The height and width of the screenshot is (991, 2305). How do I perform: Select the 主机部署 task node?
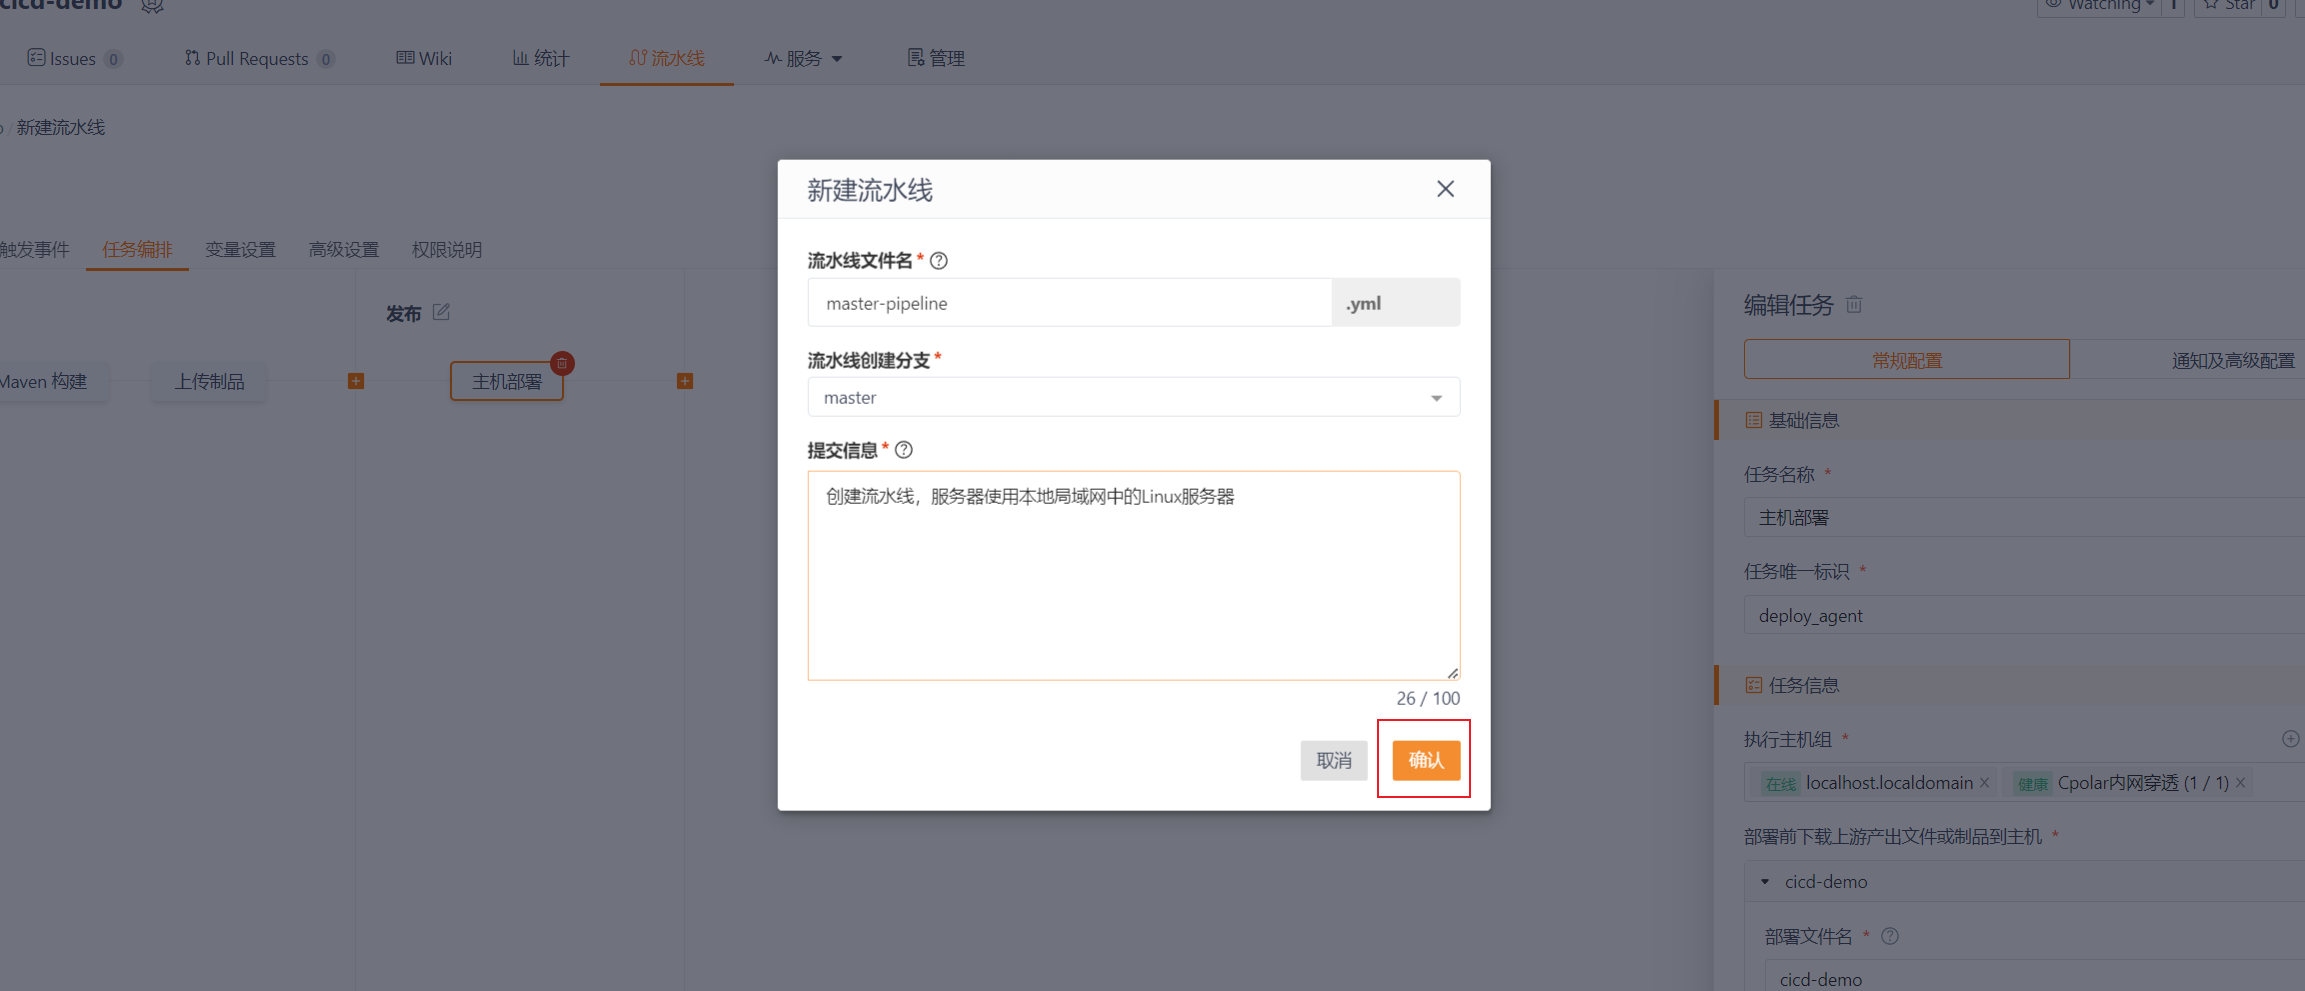tap(507, 381)
